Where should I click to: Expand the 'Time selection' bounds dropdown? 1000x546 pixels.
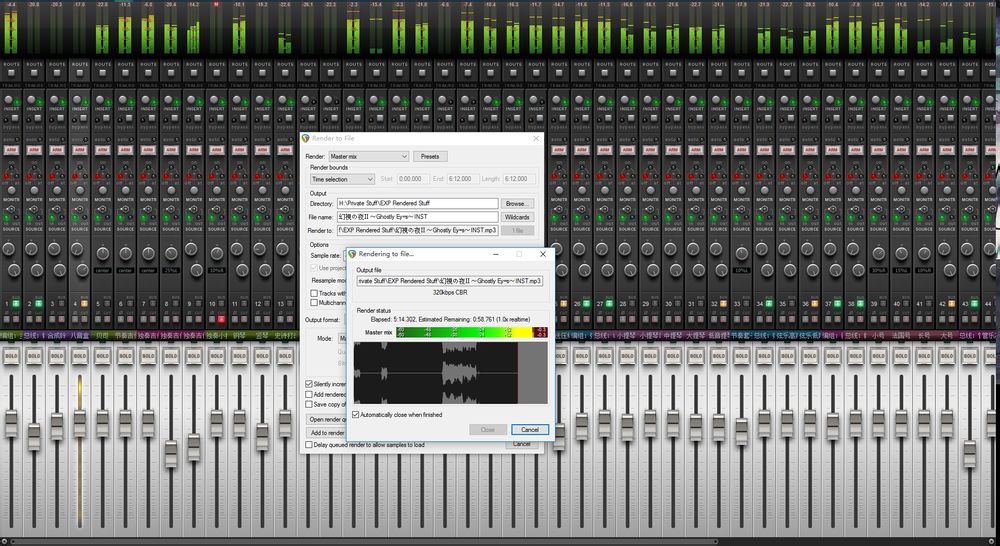[x=340, y=179]
